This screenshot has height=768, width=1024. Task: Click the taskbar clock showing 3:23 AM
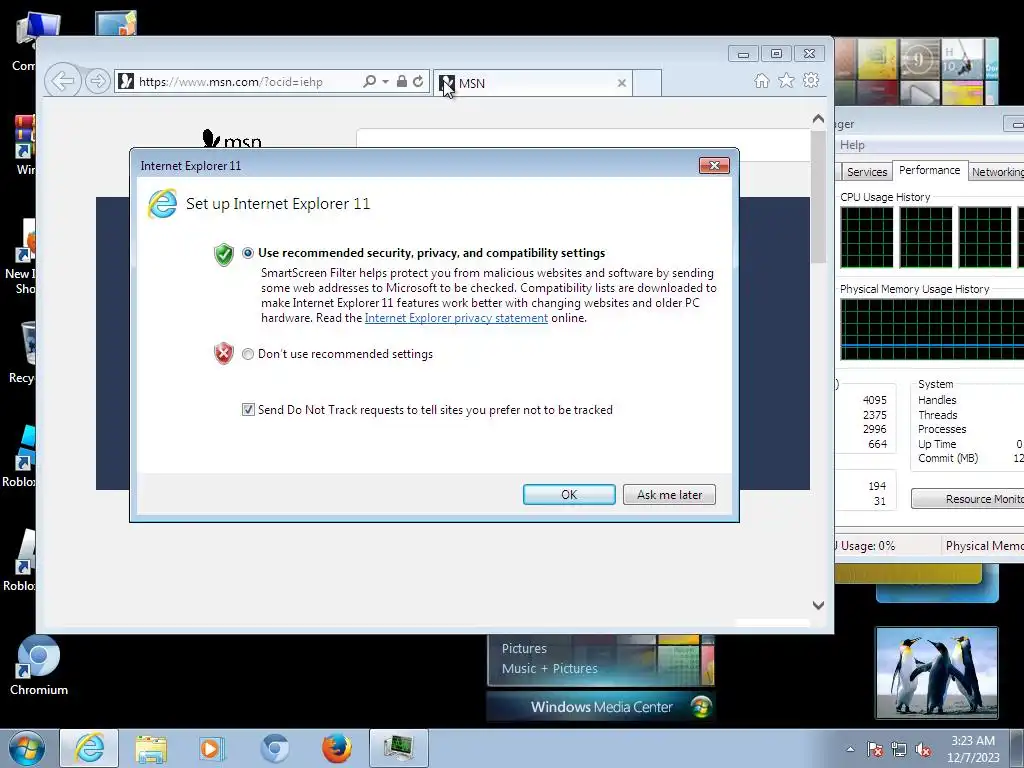[x=973, y=749]
